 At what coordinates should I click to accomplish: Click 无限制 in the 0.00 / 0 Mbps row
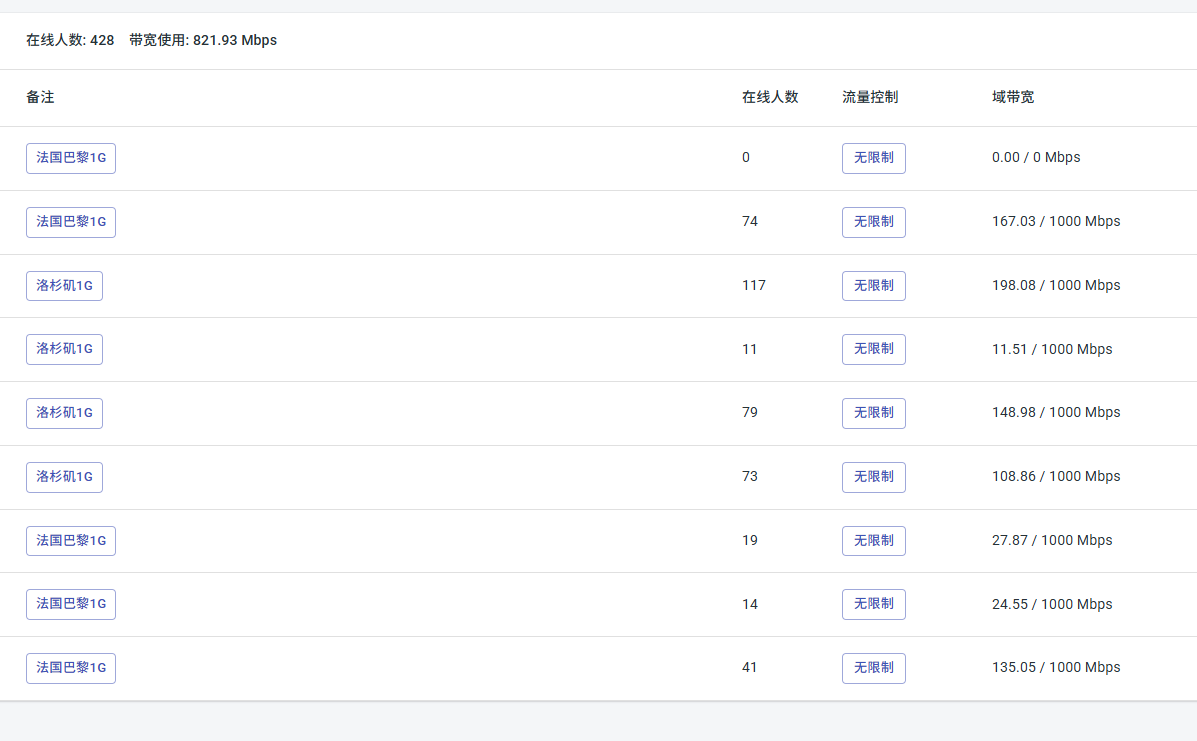(x=873, y=158)
